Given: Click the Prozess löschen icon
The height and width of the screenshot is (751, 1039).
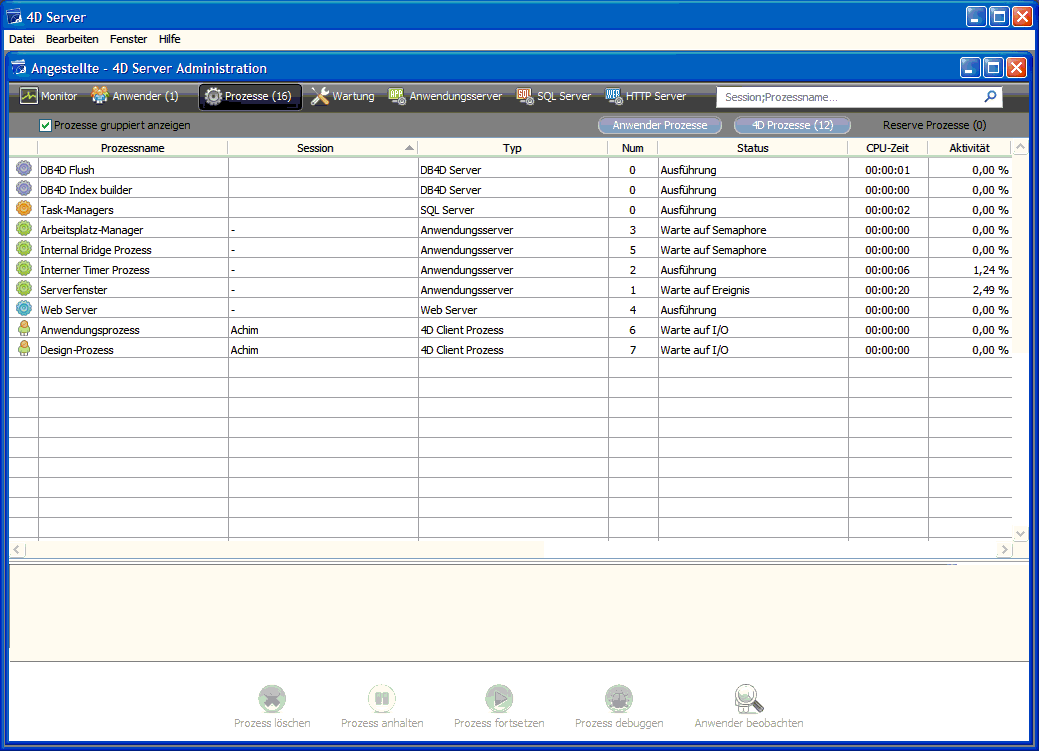Looking at the screenshot, I should (x=272, y=698).
